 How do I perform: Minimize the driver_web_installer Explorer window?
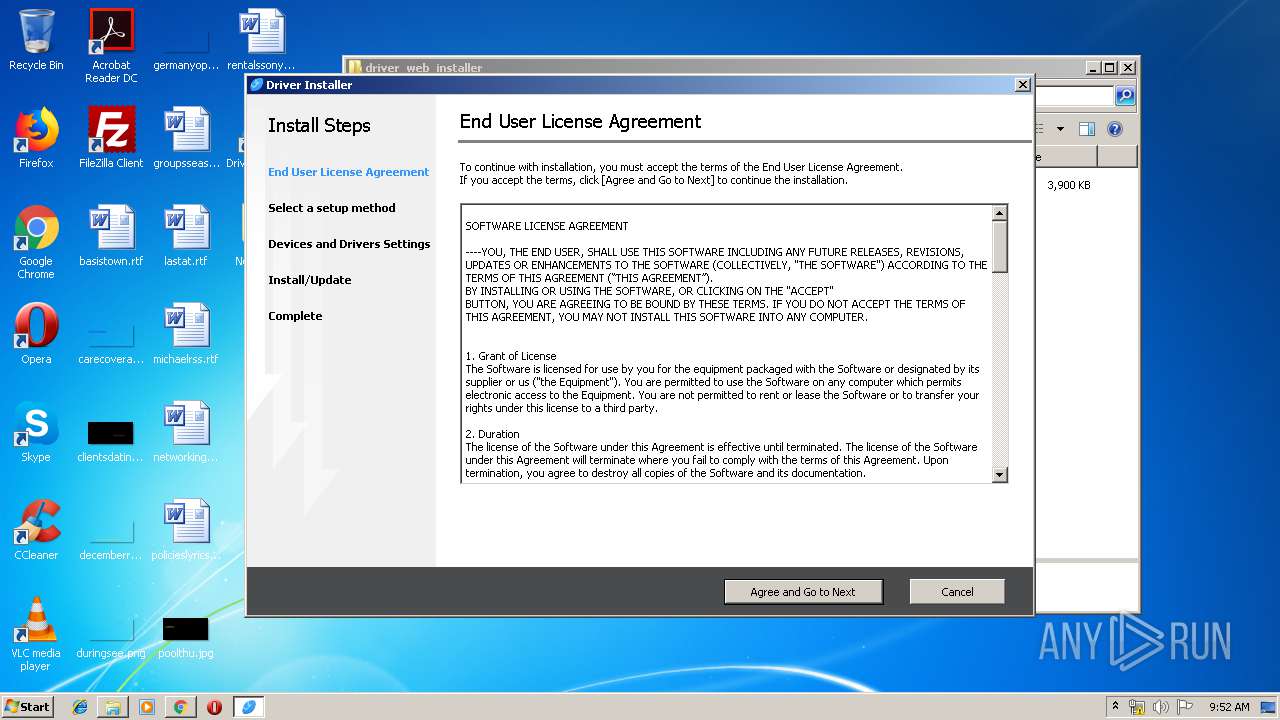pos(1092,68)
